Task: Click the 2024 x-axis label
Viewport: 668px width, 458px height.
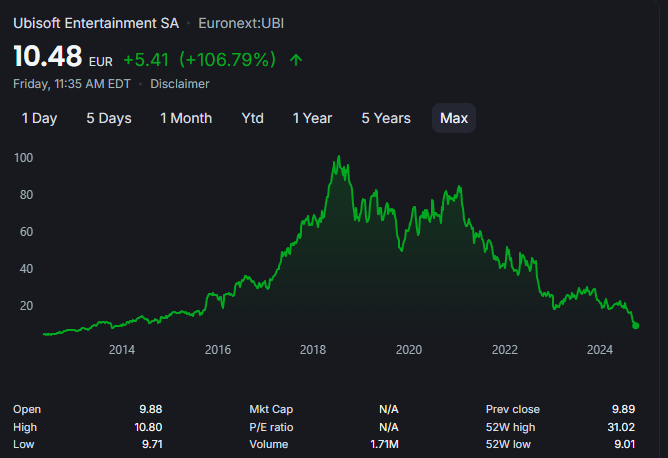Action: (x=600, y=350)
